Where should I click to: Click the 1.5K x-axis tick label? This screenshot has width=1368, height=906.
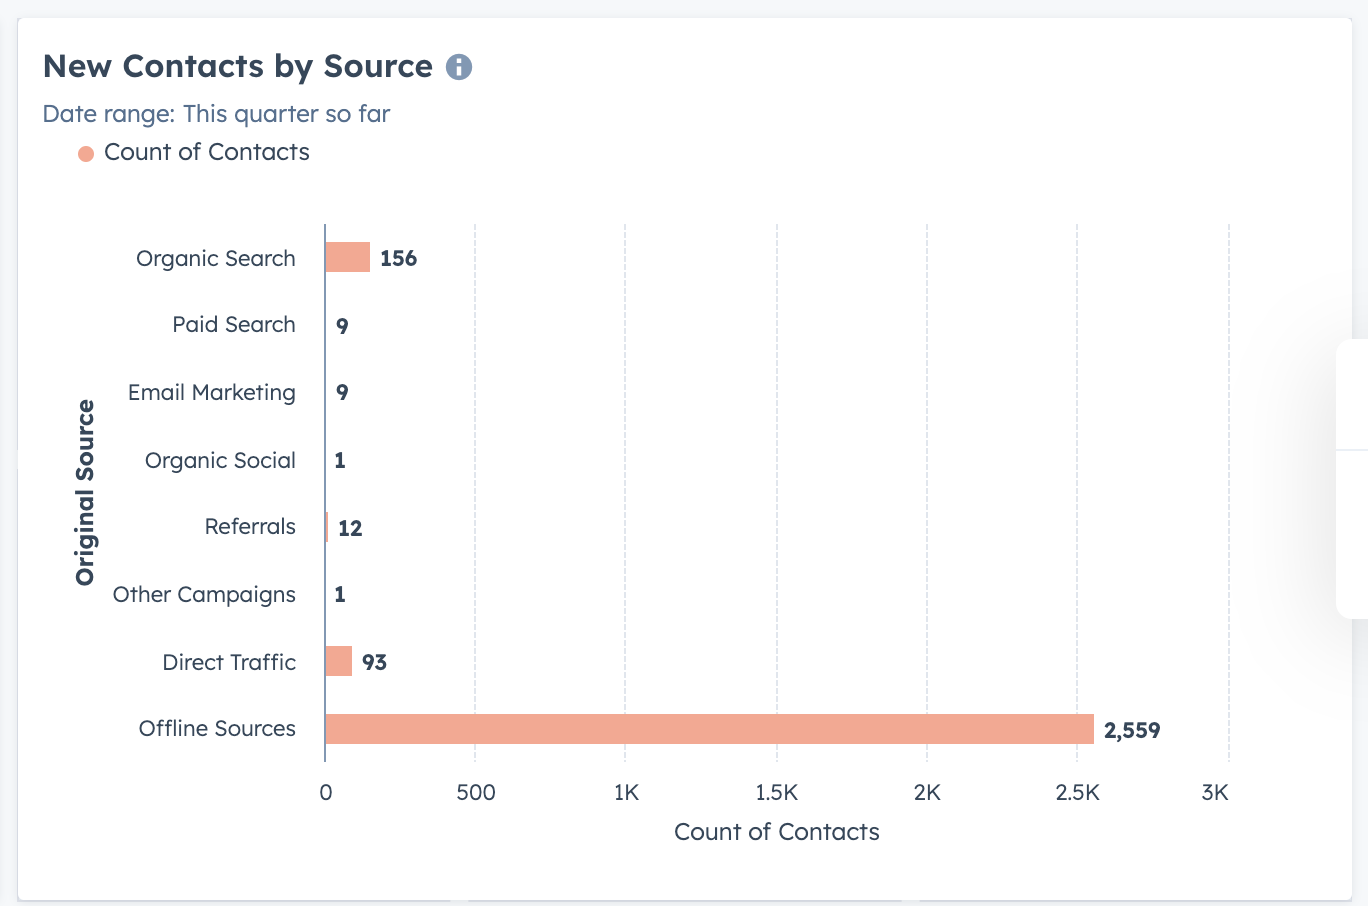pos(776,793)
